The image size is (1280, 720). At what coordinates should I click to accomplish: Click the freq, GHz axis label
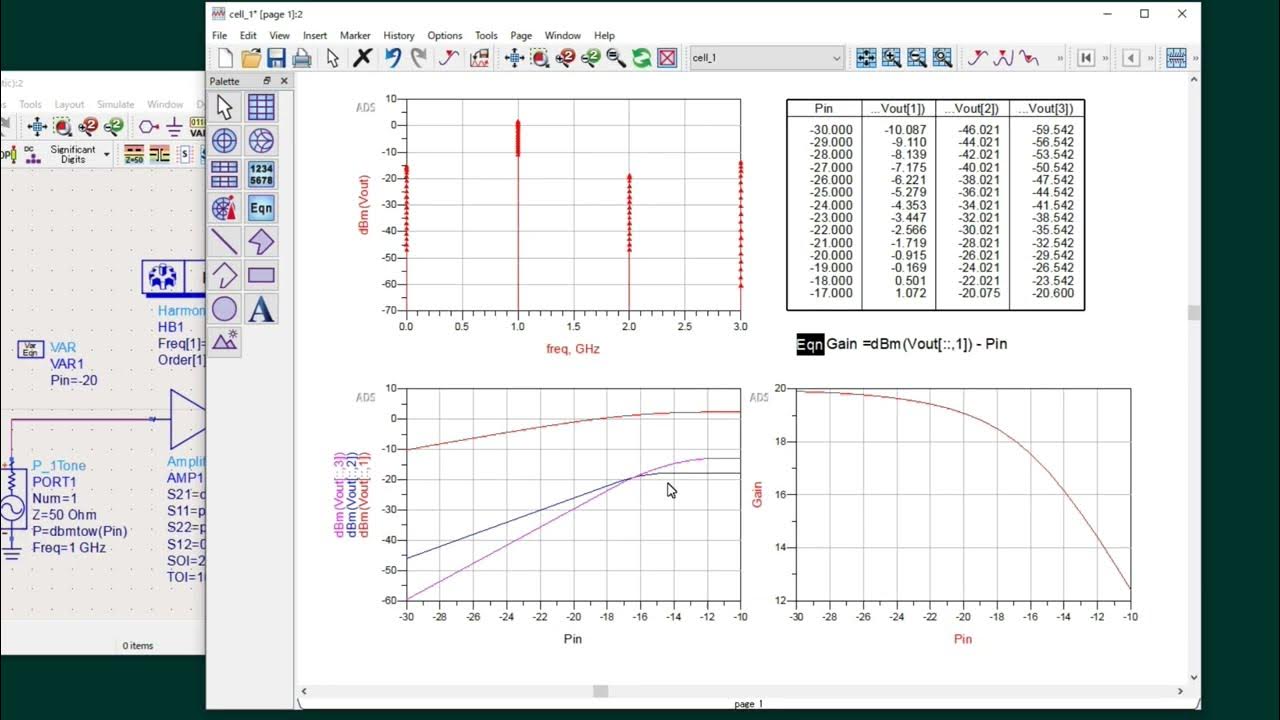tap(573, 349)
